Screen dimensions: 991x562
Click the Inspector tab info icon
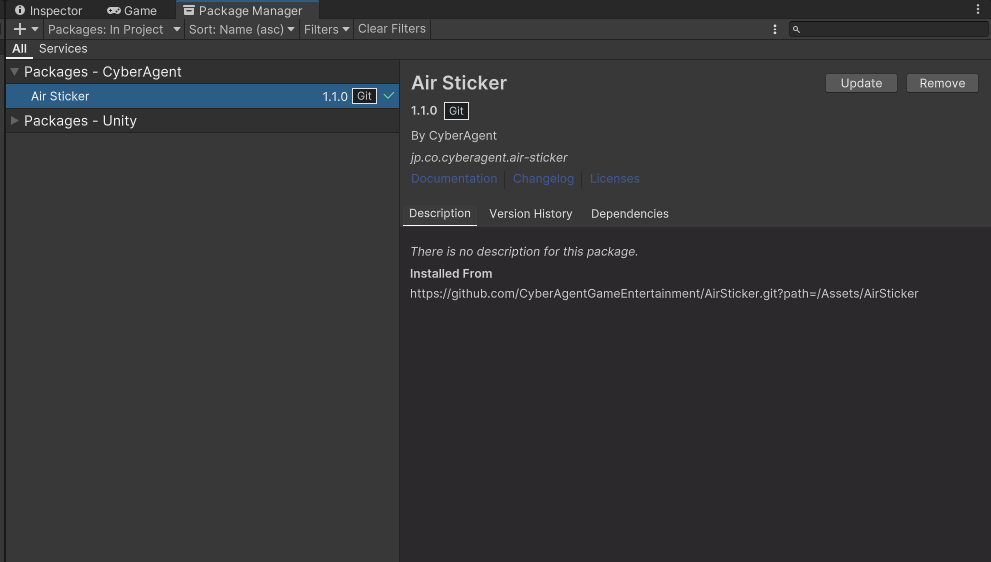pyautogui.click(x=20, y=10)
